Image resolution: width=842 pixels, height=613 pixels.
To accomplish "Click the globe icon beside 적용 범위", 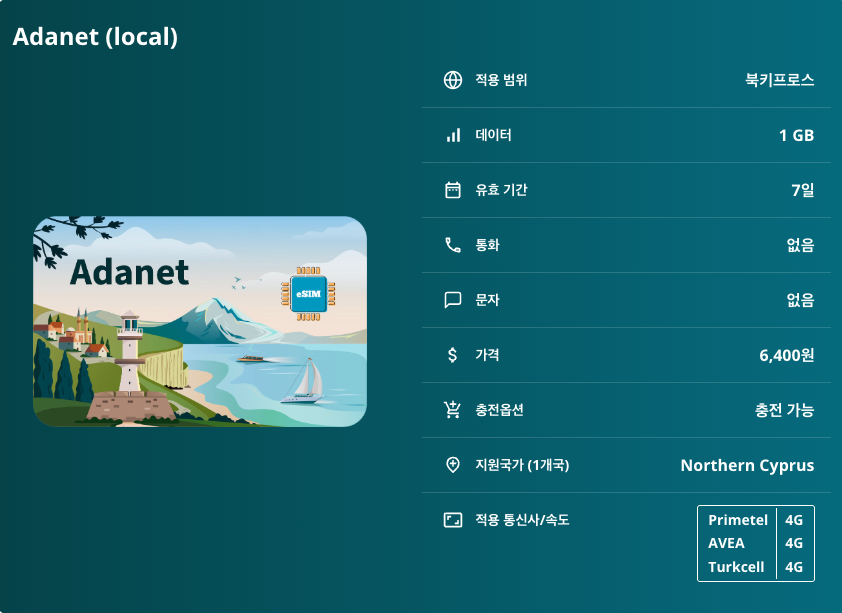I will point(453,80).
